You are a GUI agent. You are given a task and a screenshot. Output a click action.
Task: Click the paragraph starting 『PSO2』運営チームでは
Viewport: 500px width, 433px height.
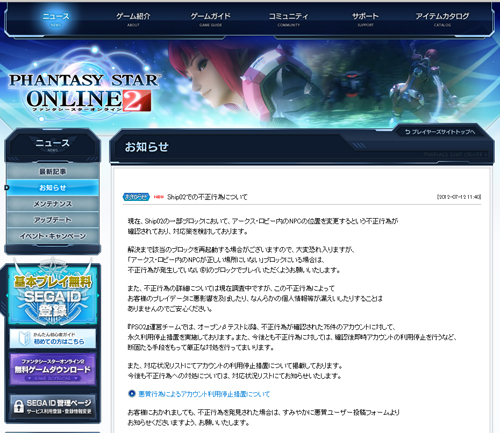click(x=292, y=337)
